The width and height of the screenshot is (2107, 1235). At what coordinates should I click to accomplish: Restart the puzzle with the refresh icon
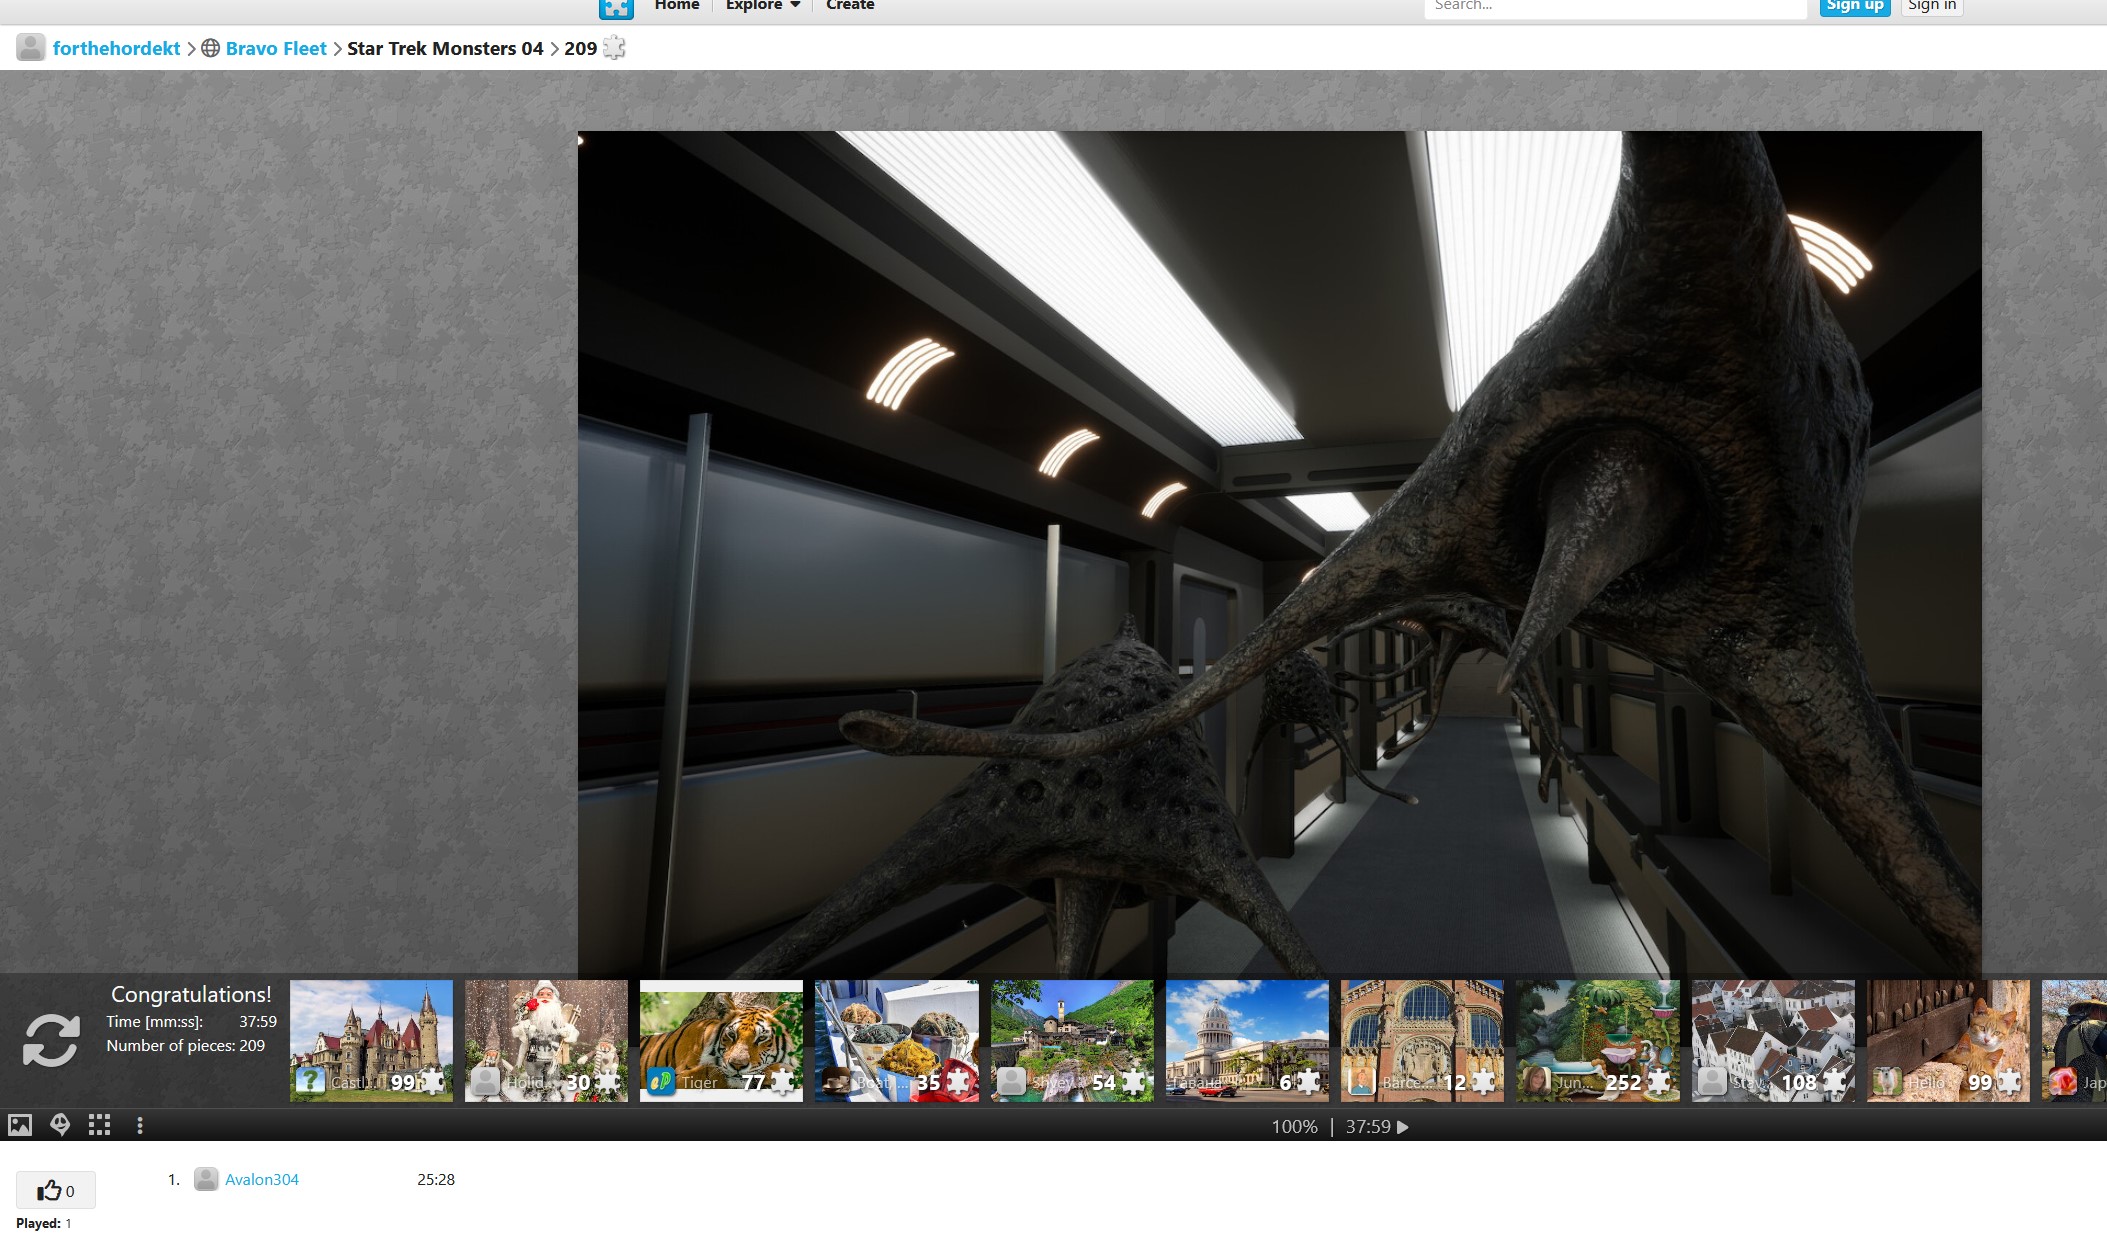click(51, 1040)
